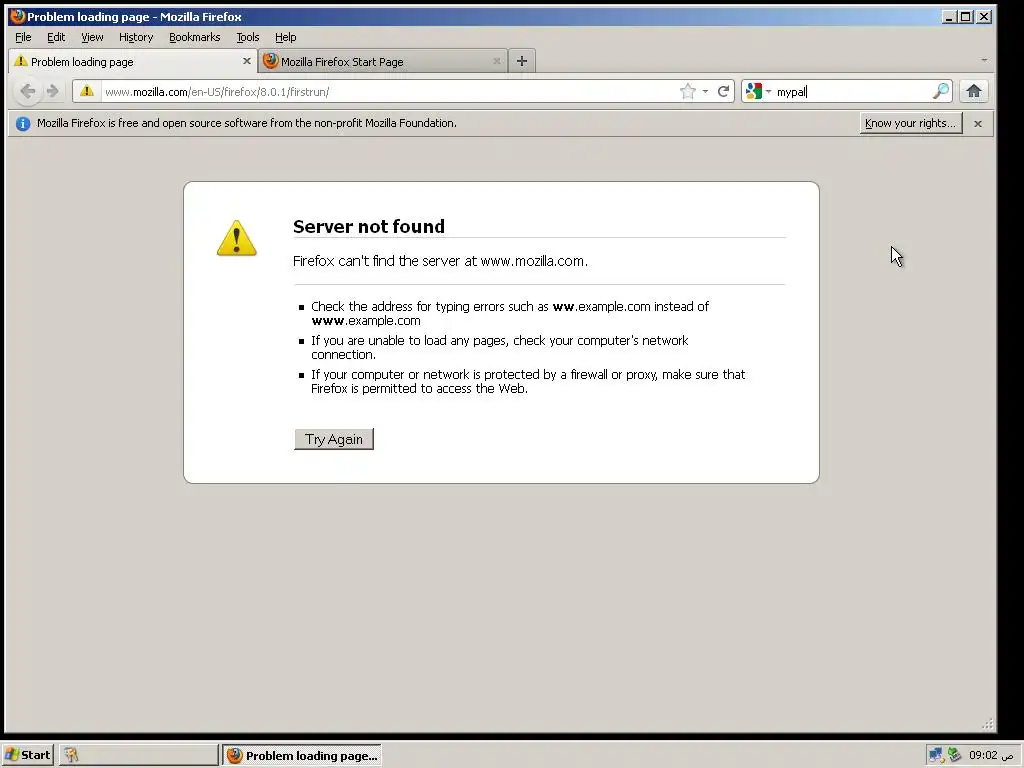Open the quick launch icon on taskbar
Screen dimensions: 1024x768
tap(71, 756)
